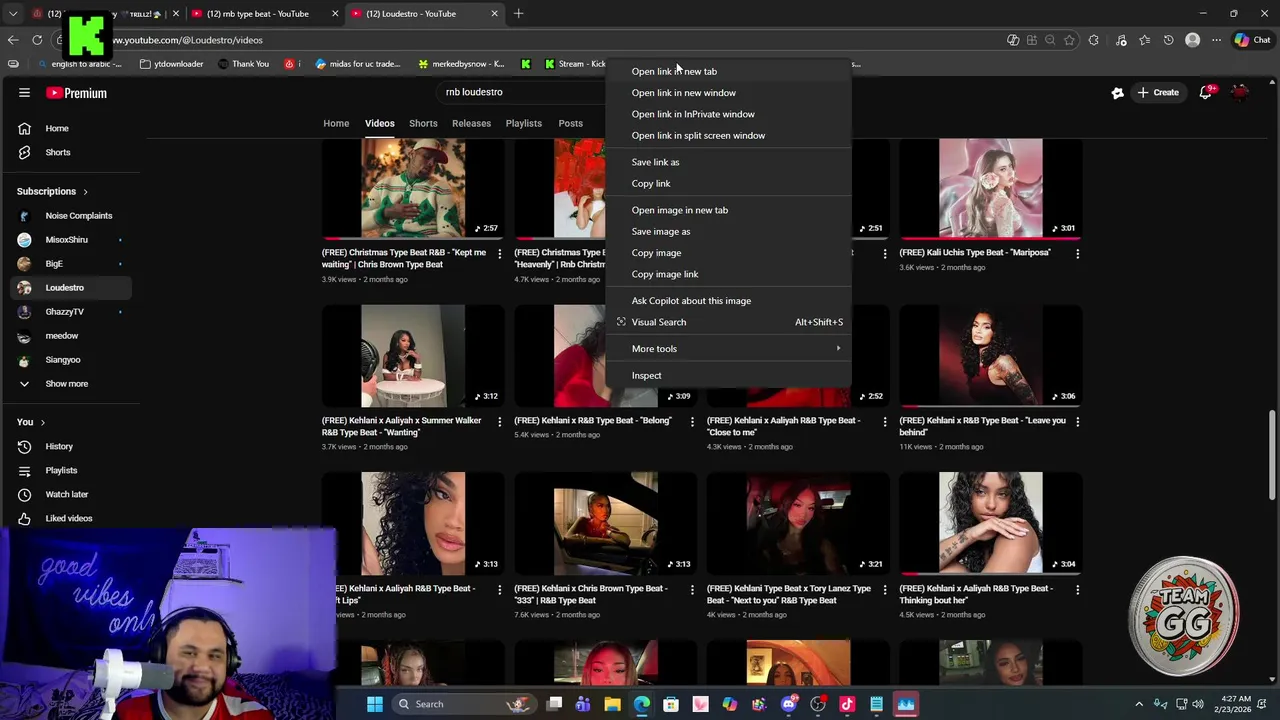The width and height of the screenshot is (1280, 720).
Task: Reload the page with the refresh icon
Action: point(37,40)
